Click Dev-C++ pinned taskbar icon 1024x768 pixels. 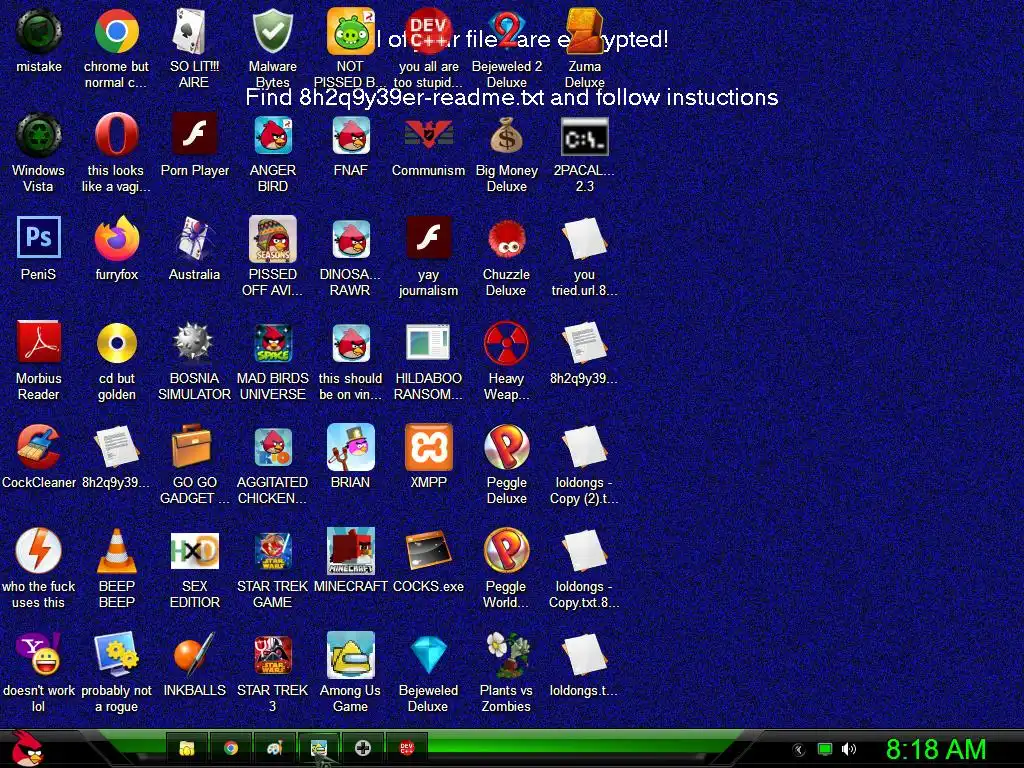406,748
